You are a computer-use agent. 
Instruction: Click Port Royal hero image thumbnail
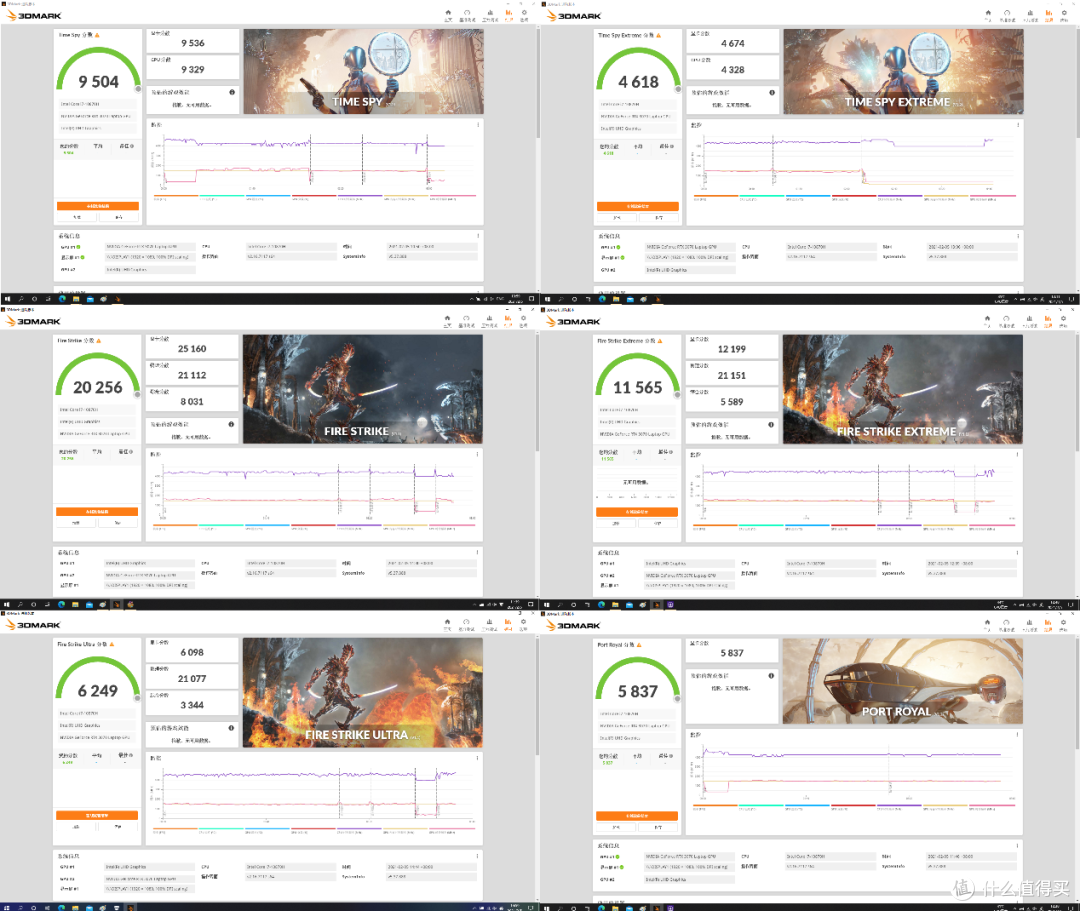pos(902,680)
